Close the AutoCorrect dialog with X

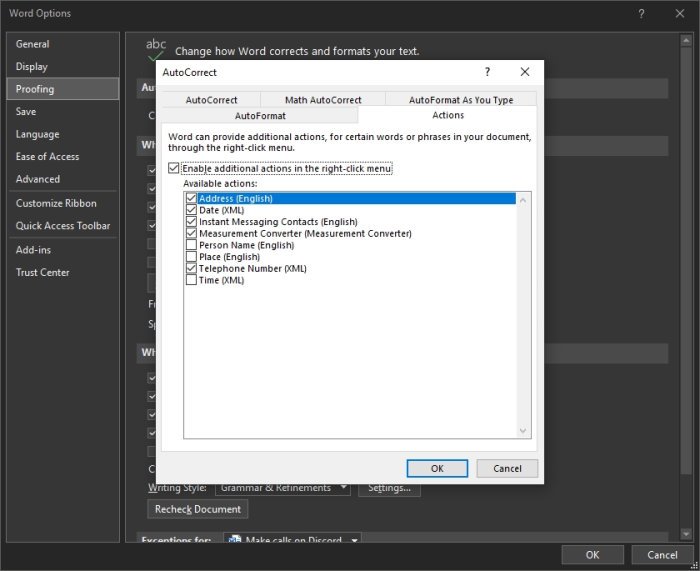pyautogui.click(x=525, y=72)
